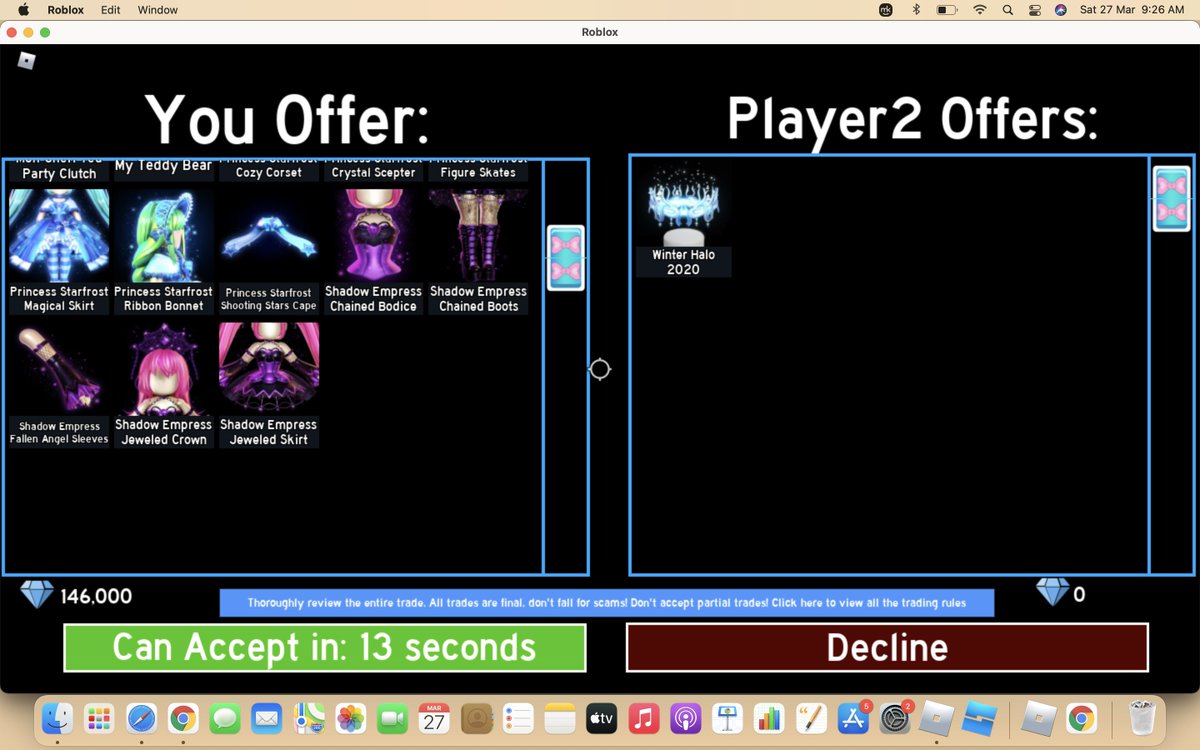This screenshot has height=750, width=1200.
Task: Select Shadow Empress Jeweled Skirt item
Action: coord(269,385)
